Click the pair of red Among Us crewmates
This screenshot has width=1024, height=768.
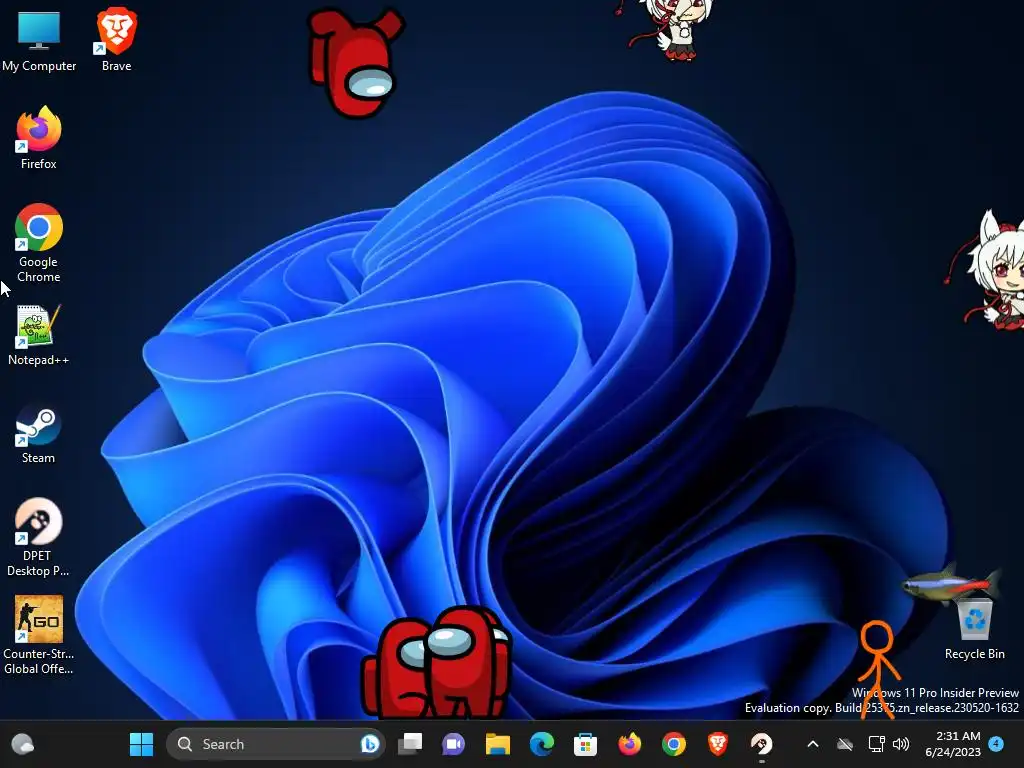(x=437, y=662)
